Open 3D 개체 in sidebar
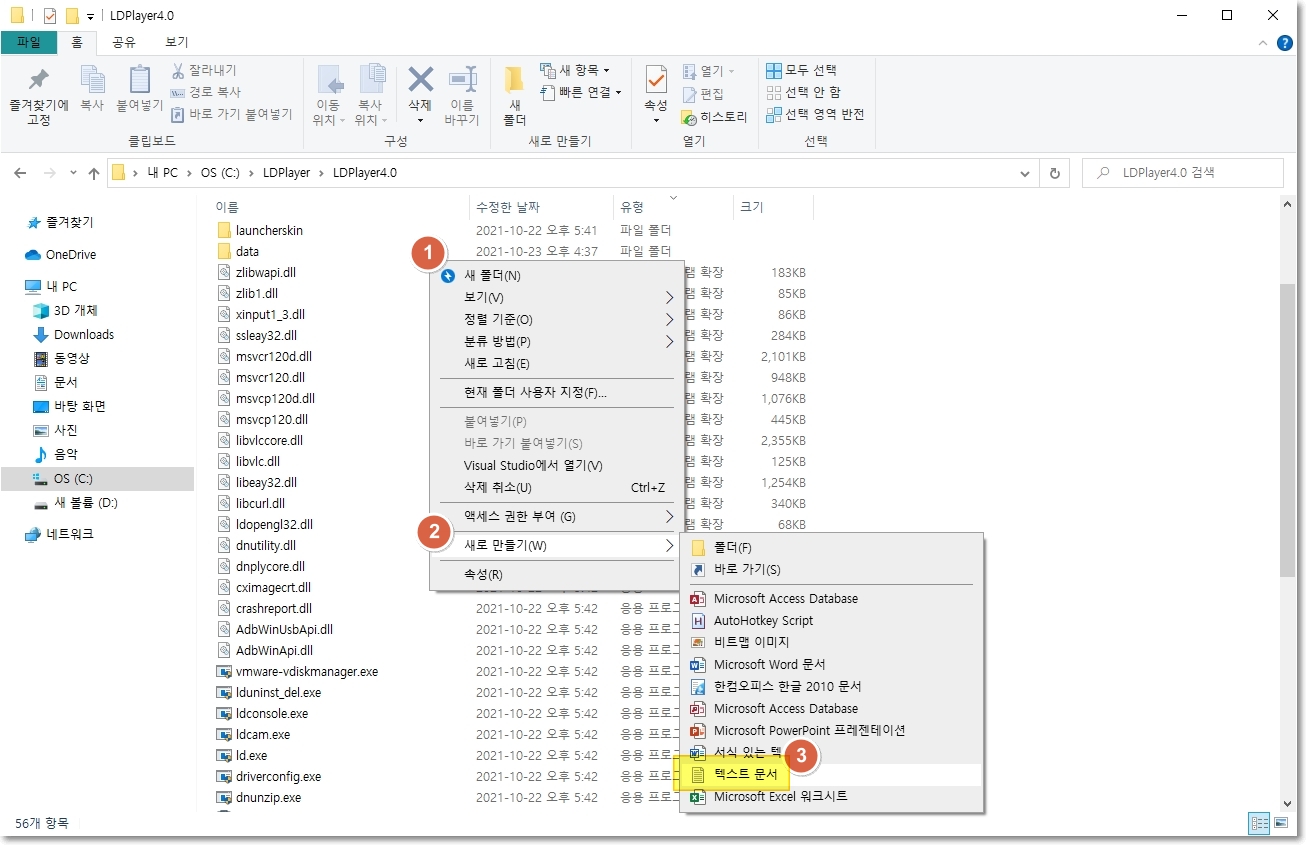The height and width of the screenshot is (845, 1306). click(66, 310)
